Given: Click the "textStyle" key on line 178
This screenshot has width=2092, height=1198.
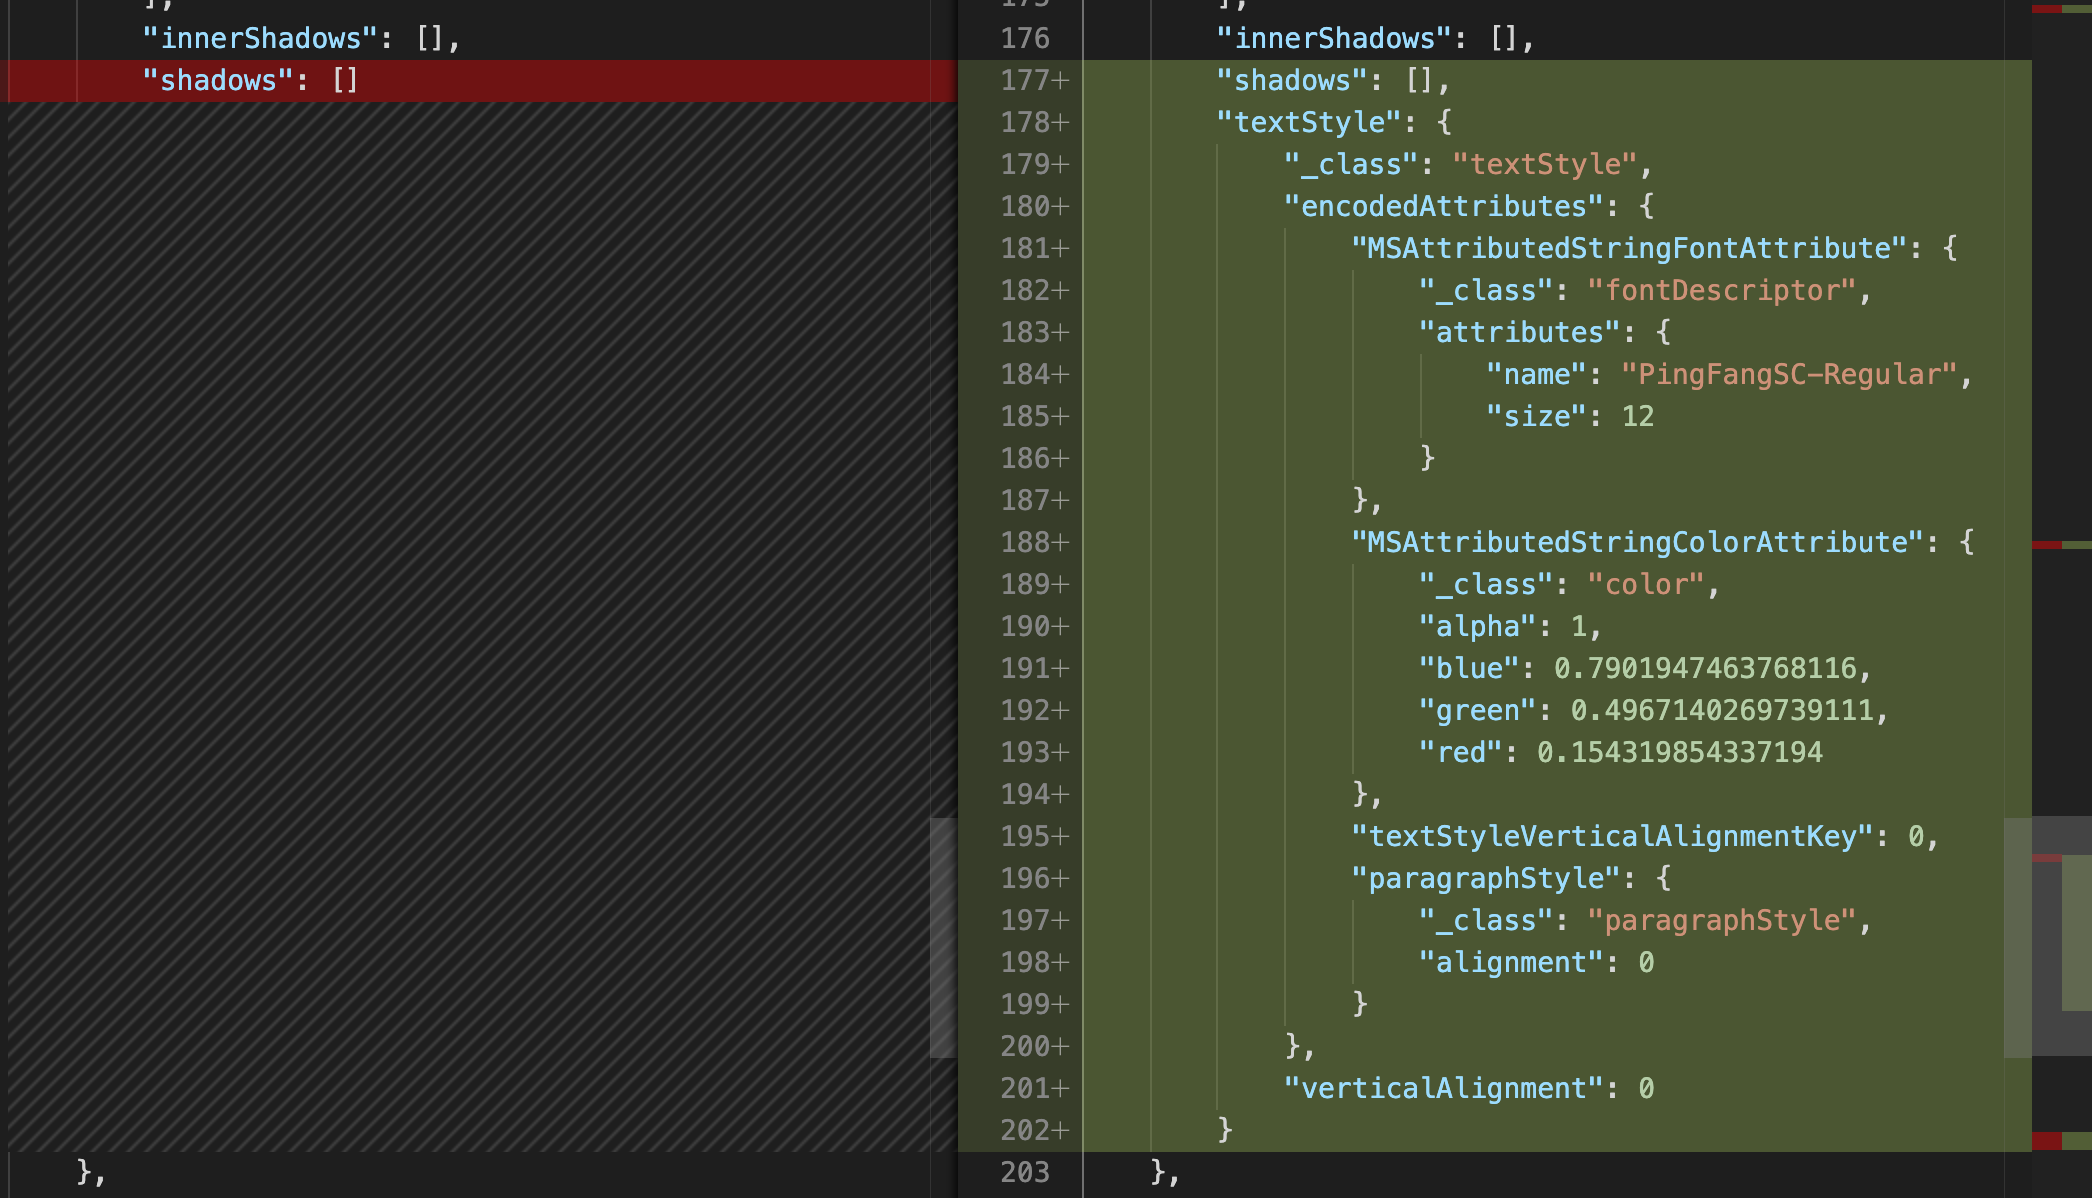Looking at the screenshot, I should pyautogui.click(x=1309, y=122).
